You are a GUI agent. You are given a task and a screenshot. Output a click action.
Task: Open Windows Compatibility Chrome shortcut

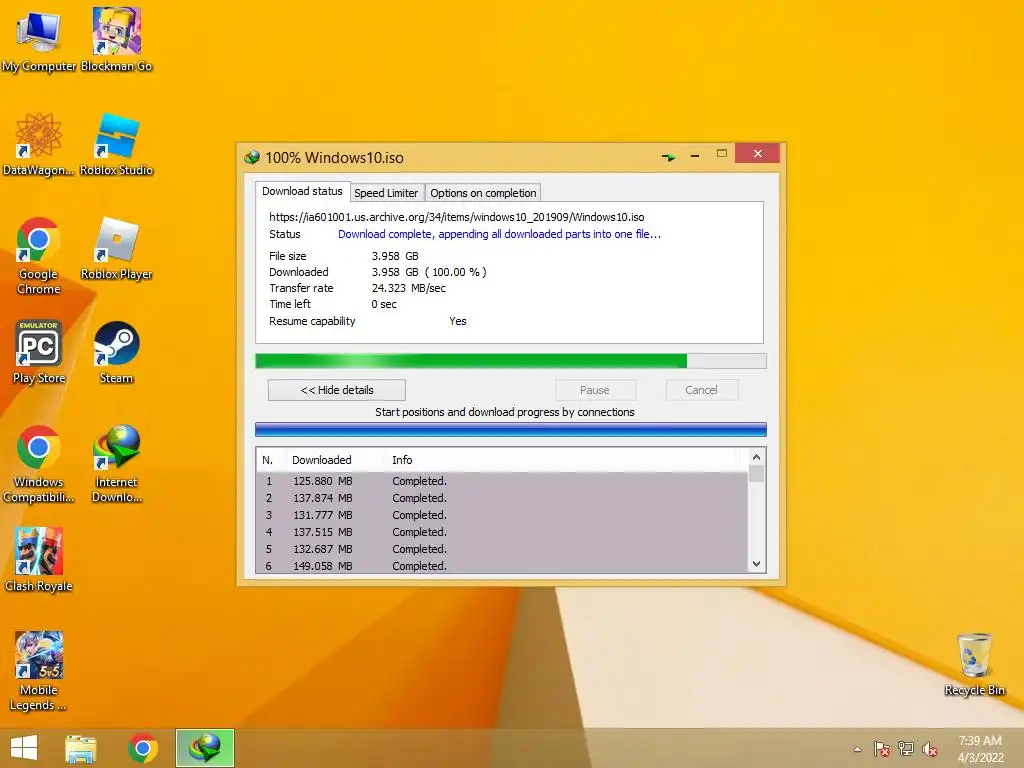(x=39, y=464)
